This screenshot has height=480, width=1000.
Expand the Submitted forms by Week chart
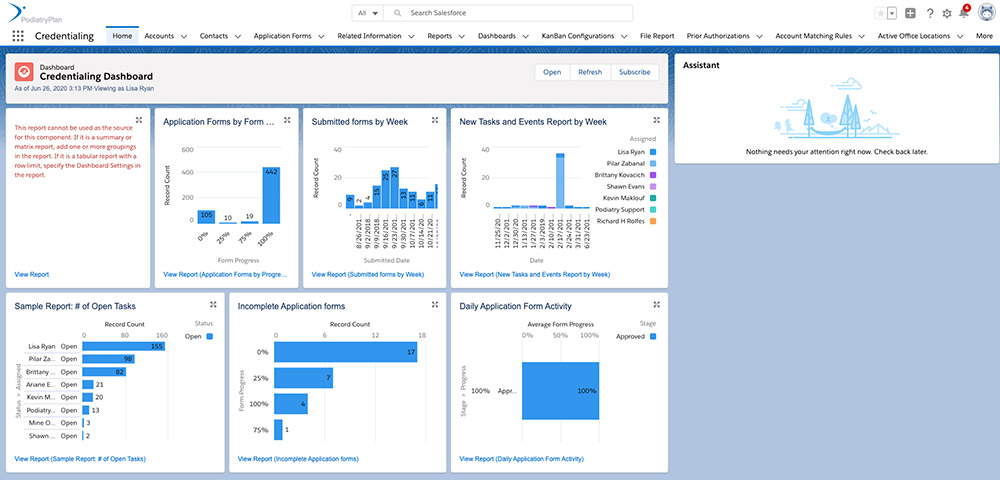[435, 120]
